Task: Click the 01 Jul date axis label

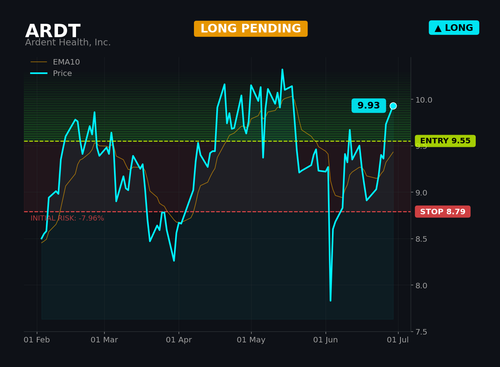Action: pyautogui.click(x=398, y=340)
